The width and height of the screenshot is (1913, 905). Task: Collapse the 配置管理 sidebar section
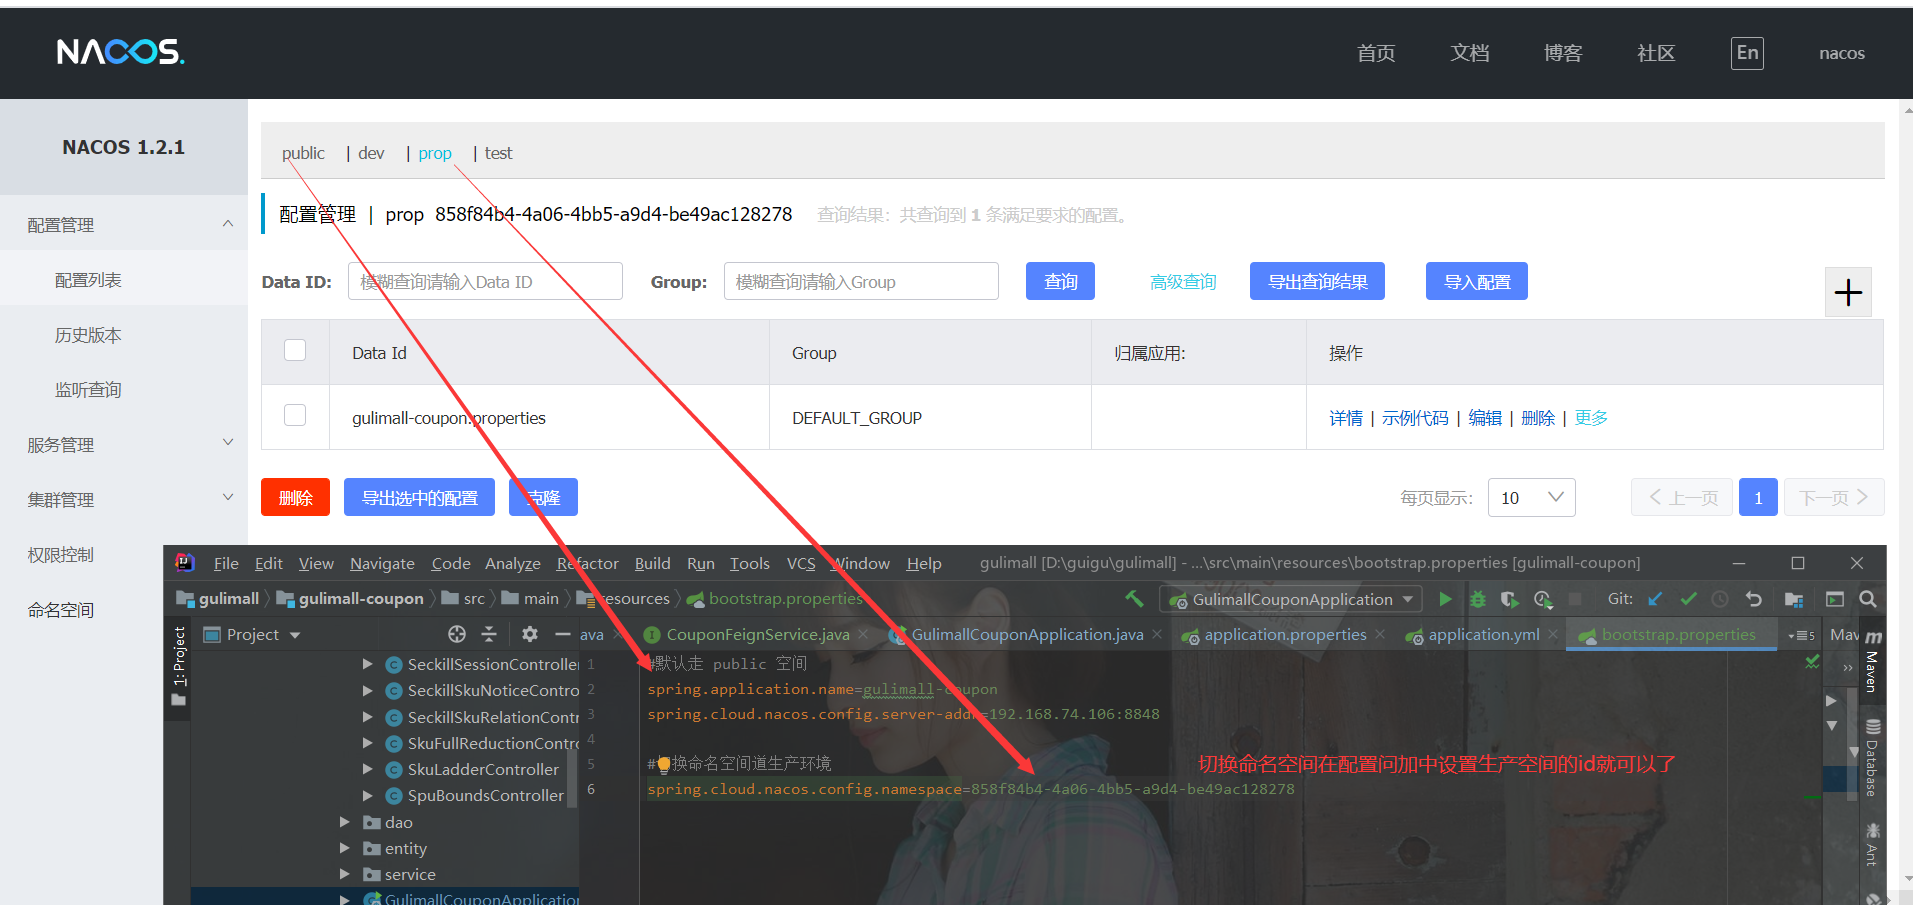pyautogui.click(x=228, y=224)
